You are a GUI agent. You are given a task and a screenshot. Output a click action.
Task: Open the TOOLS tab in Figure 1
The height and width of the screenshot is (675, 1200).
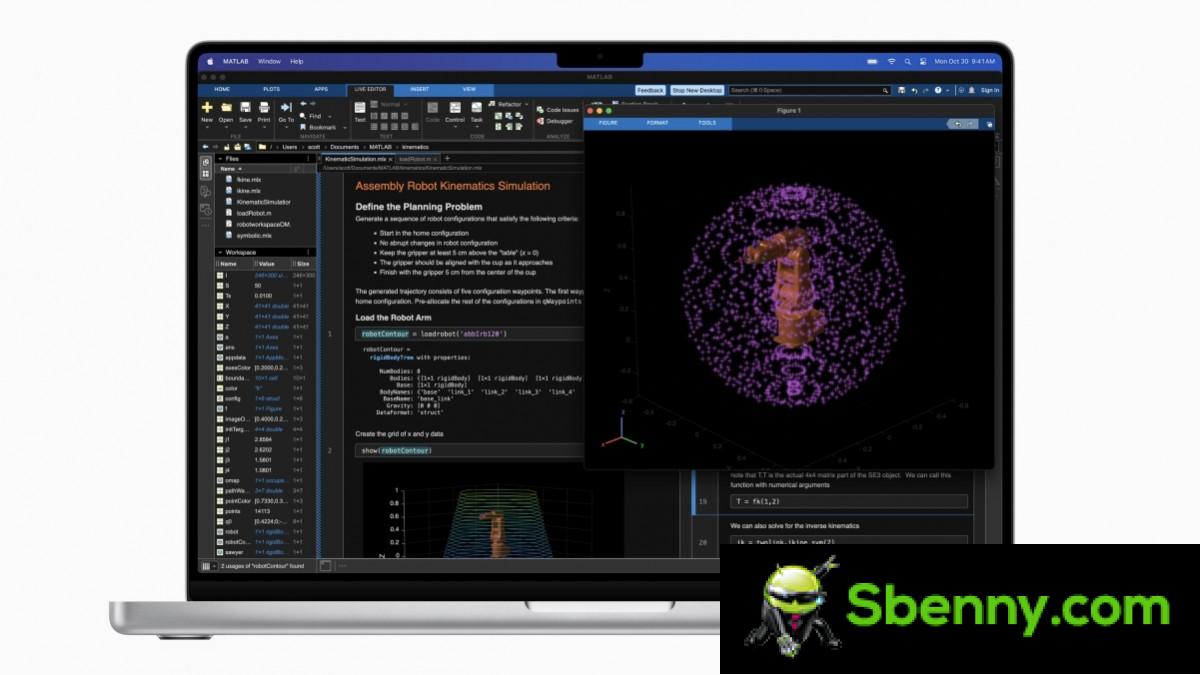click(x=707, y=123)
